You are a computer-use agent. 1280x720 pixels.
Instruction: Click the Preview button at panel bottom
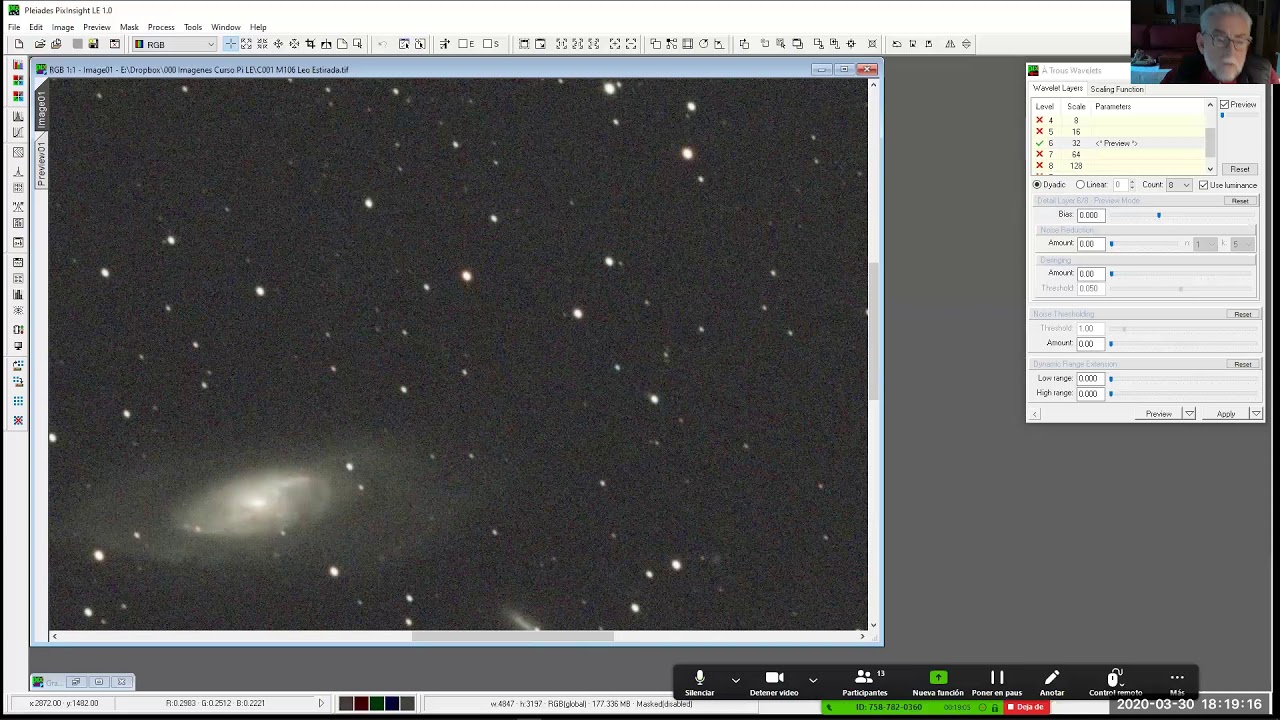pos(1158,414)
